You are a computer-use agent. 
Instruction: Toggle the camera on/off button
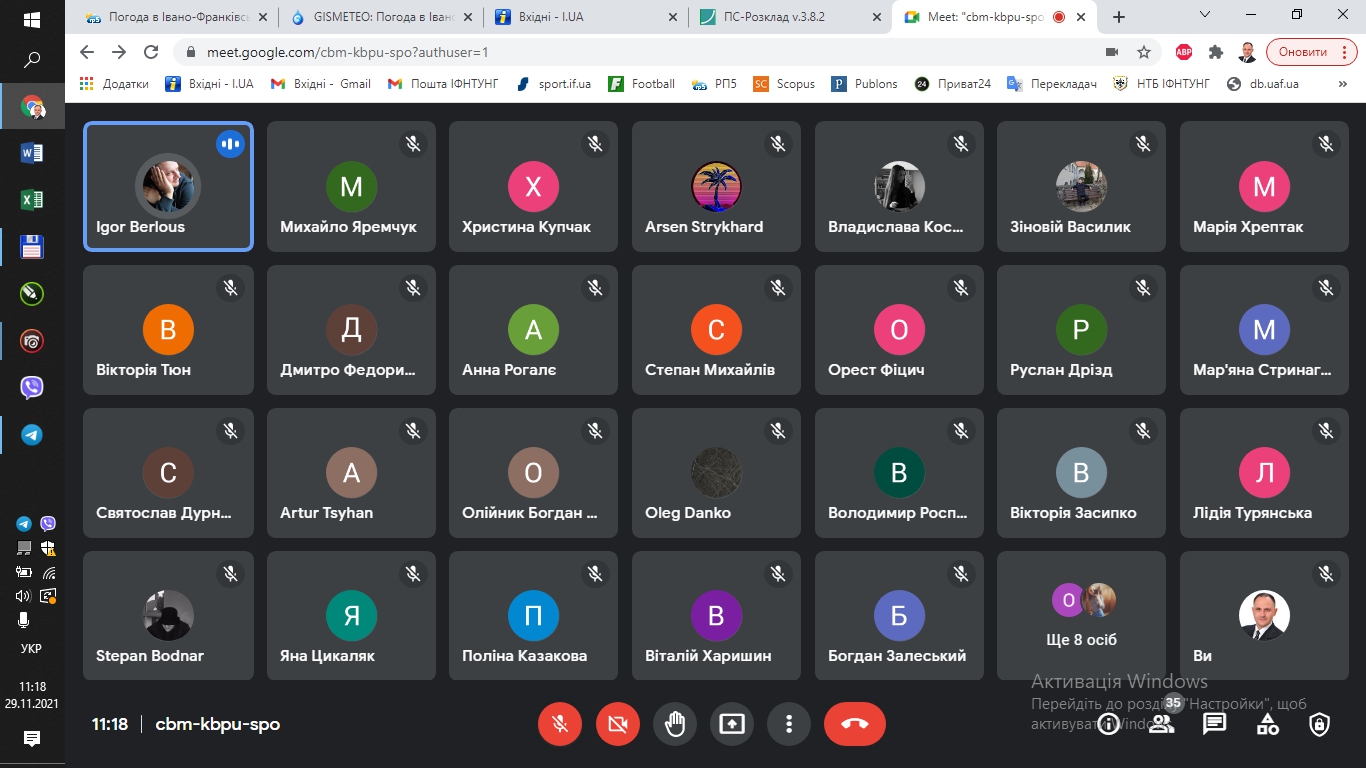[x=617, y=724]
